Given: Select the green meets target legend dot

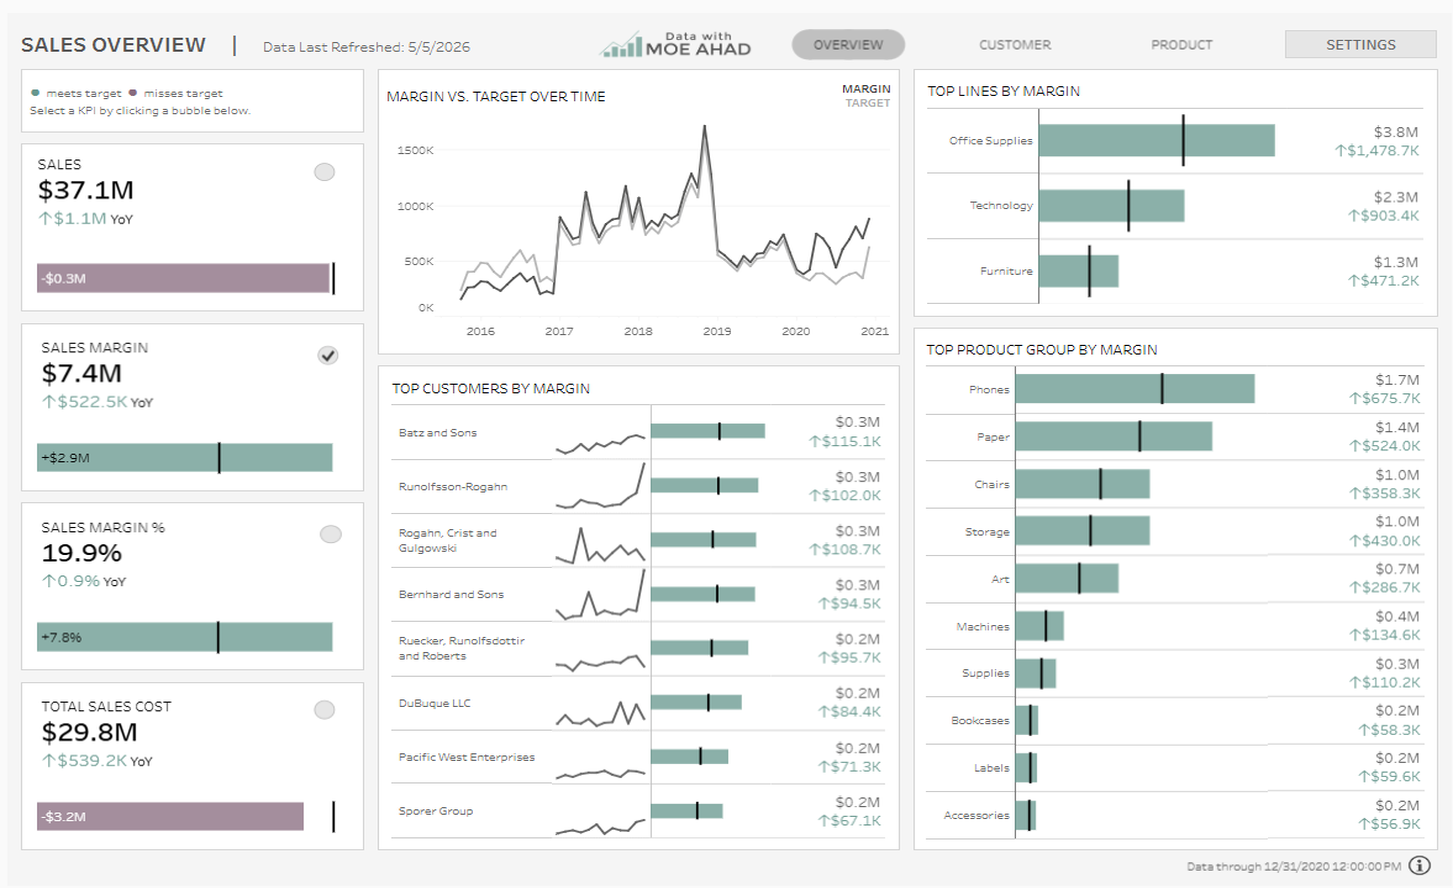Looking at the screenshot, I should click(x=36, y=93).
